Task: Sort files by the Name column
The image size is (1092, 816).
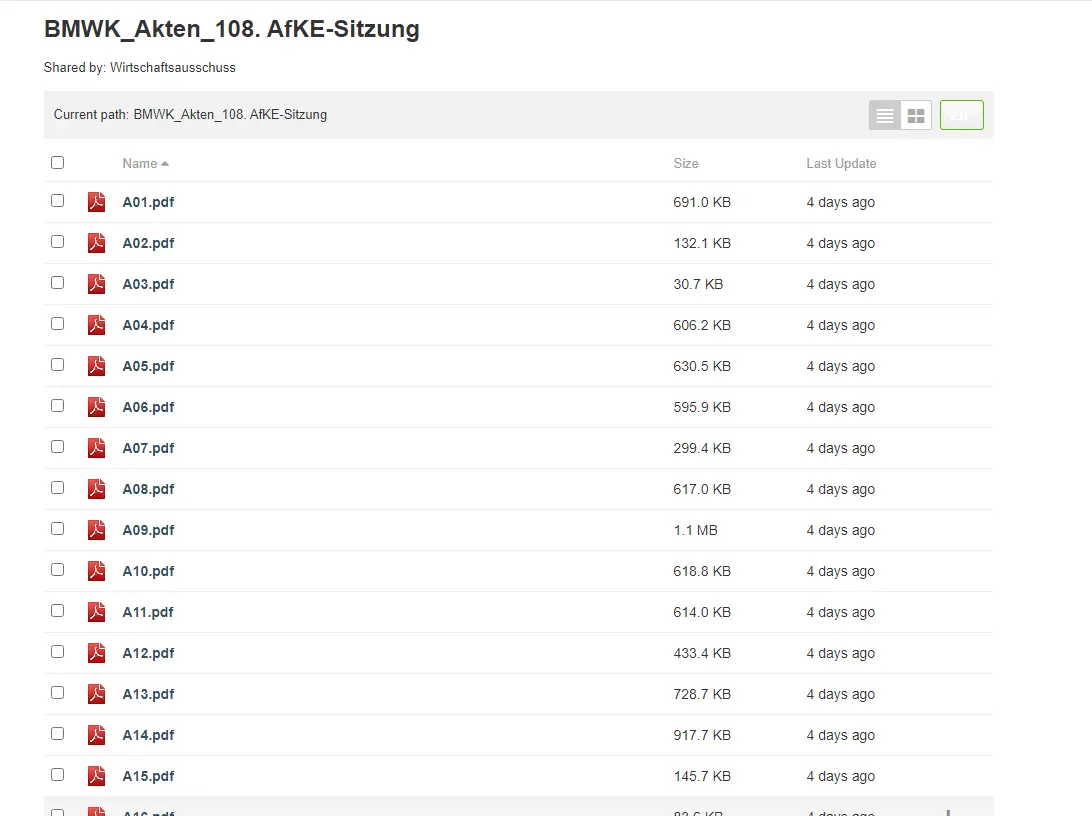Action: point(140,163)
